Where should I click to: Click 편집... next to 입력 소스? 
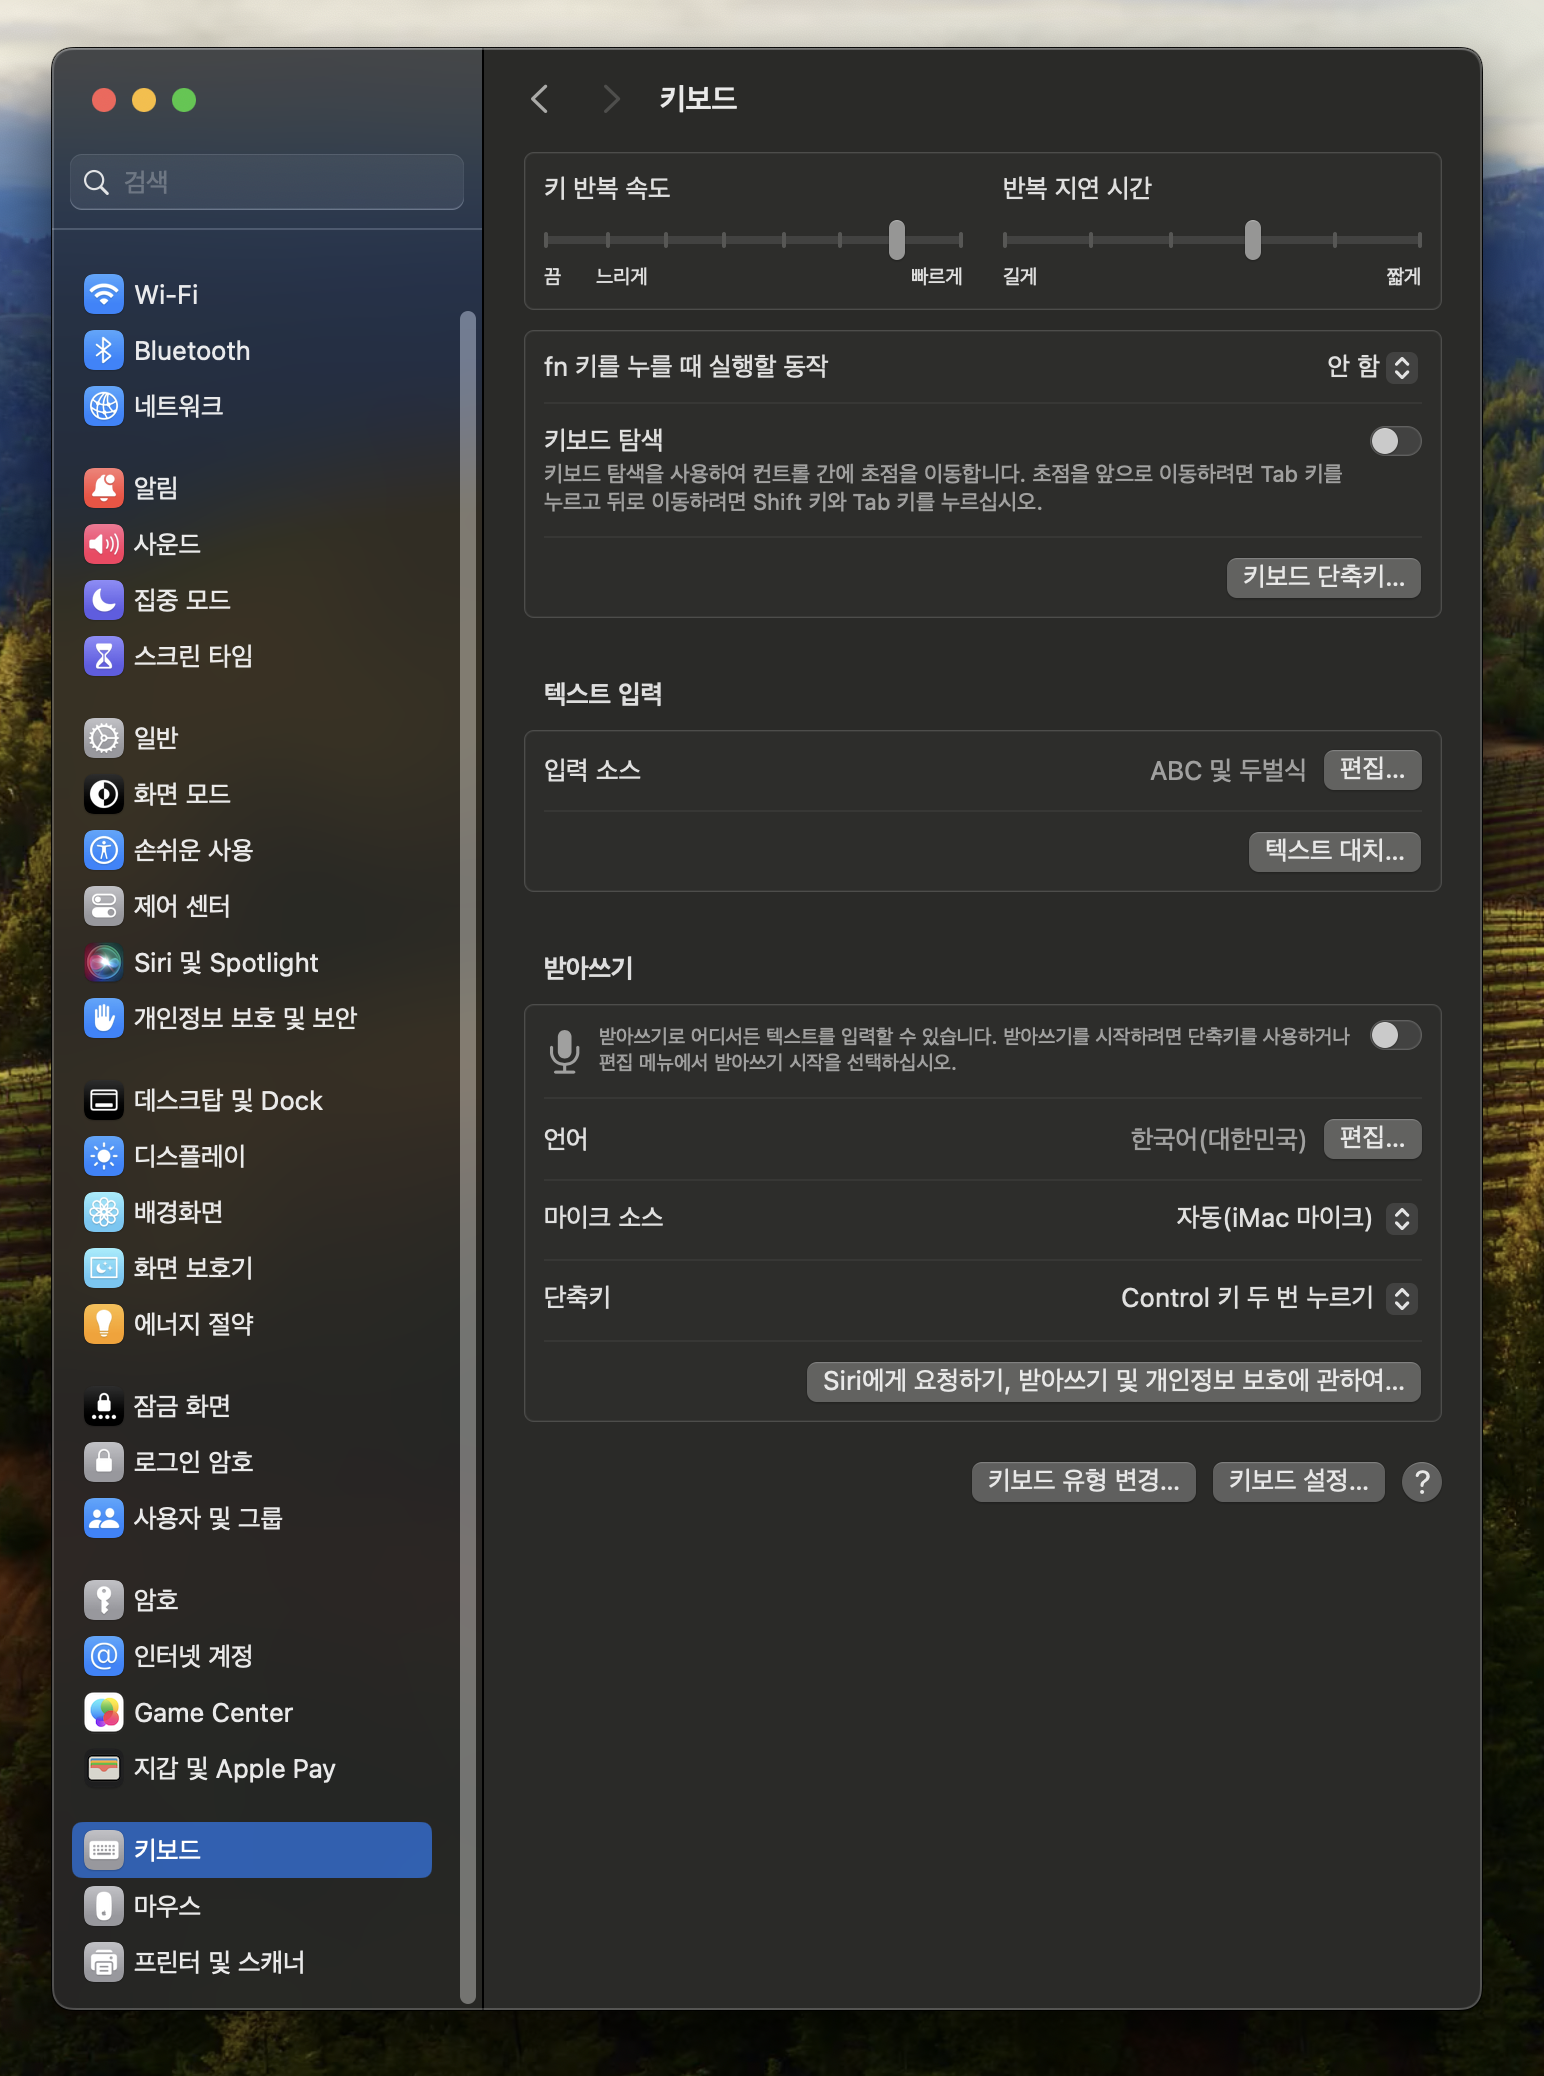pos(1372,769)
